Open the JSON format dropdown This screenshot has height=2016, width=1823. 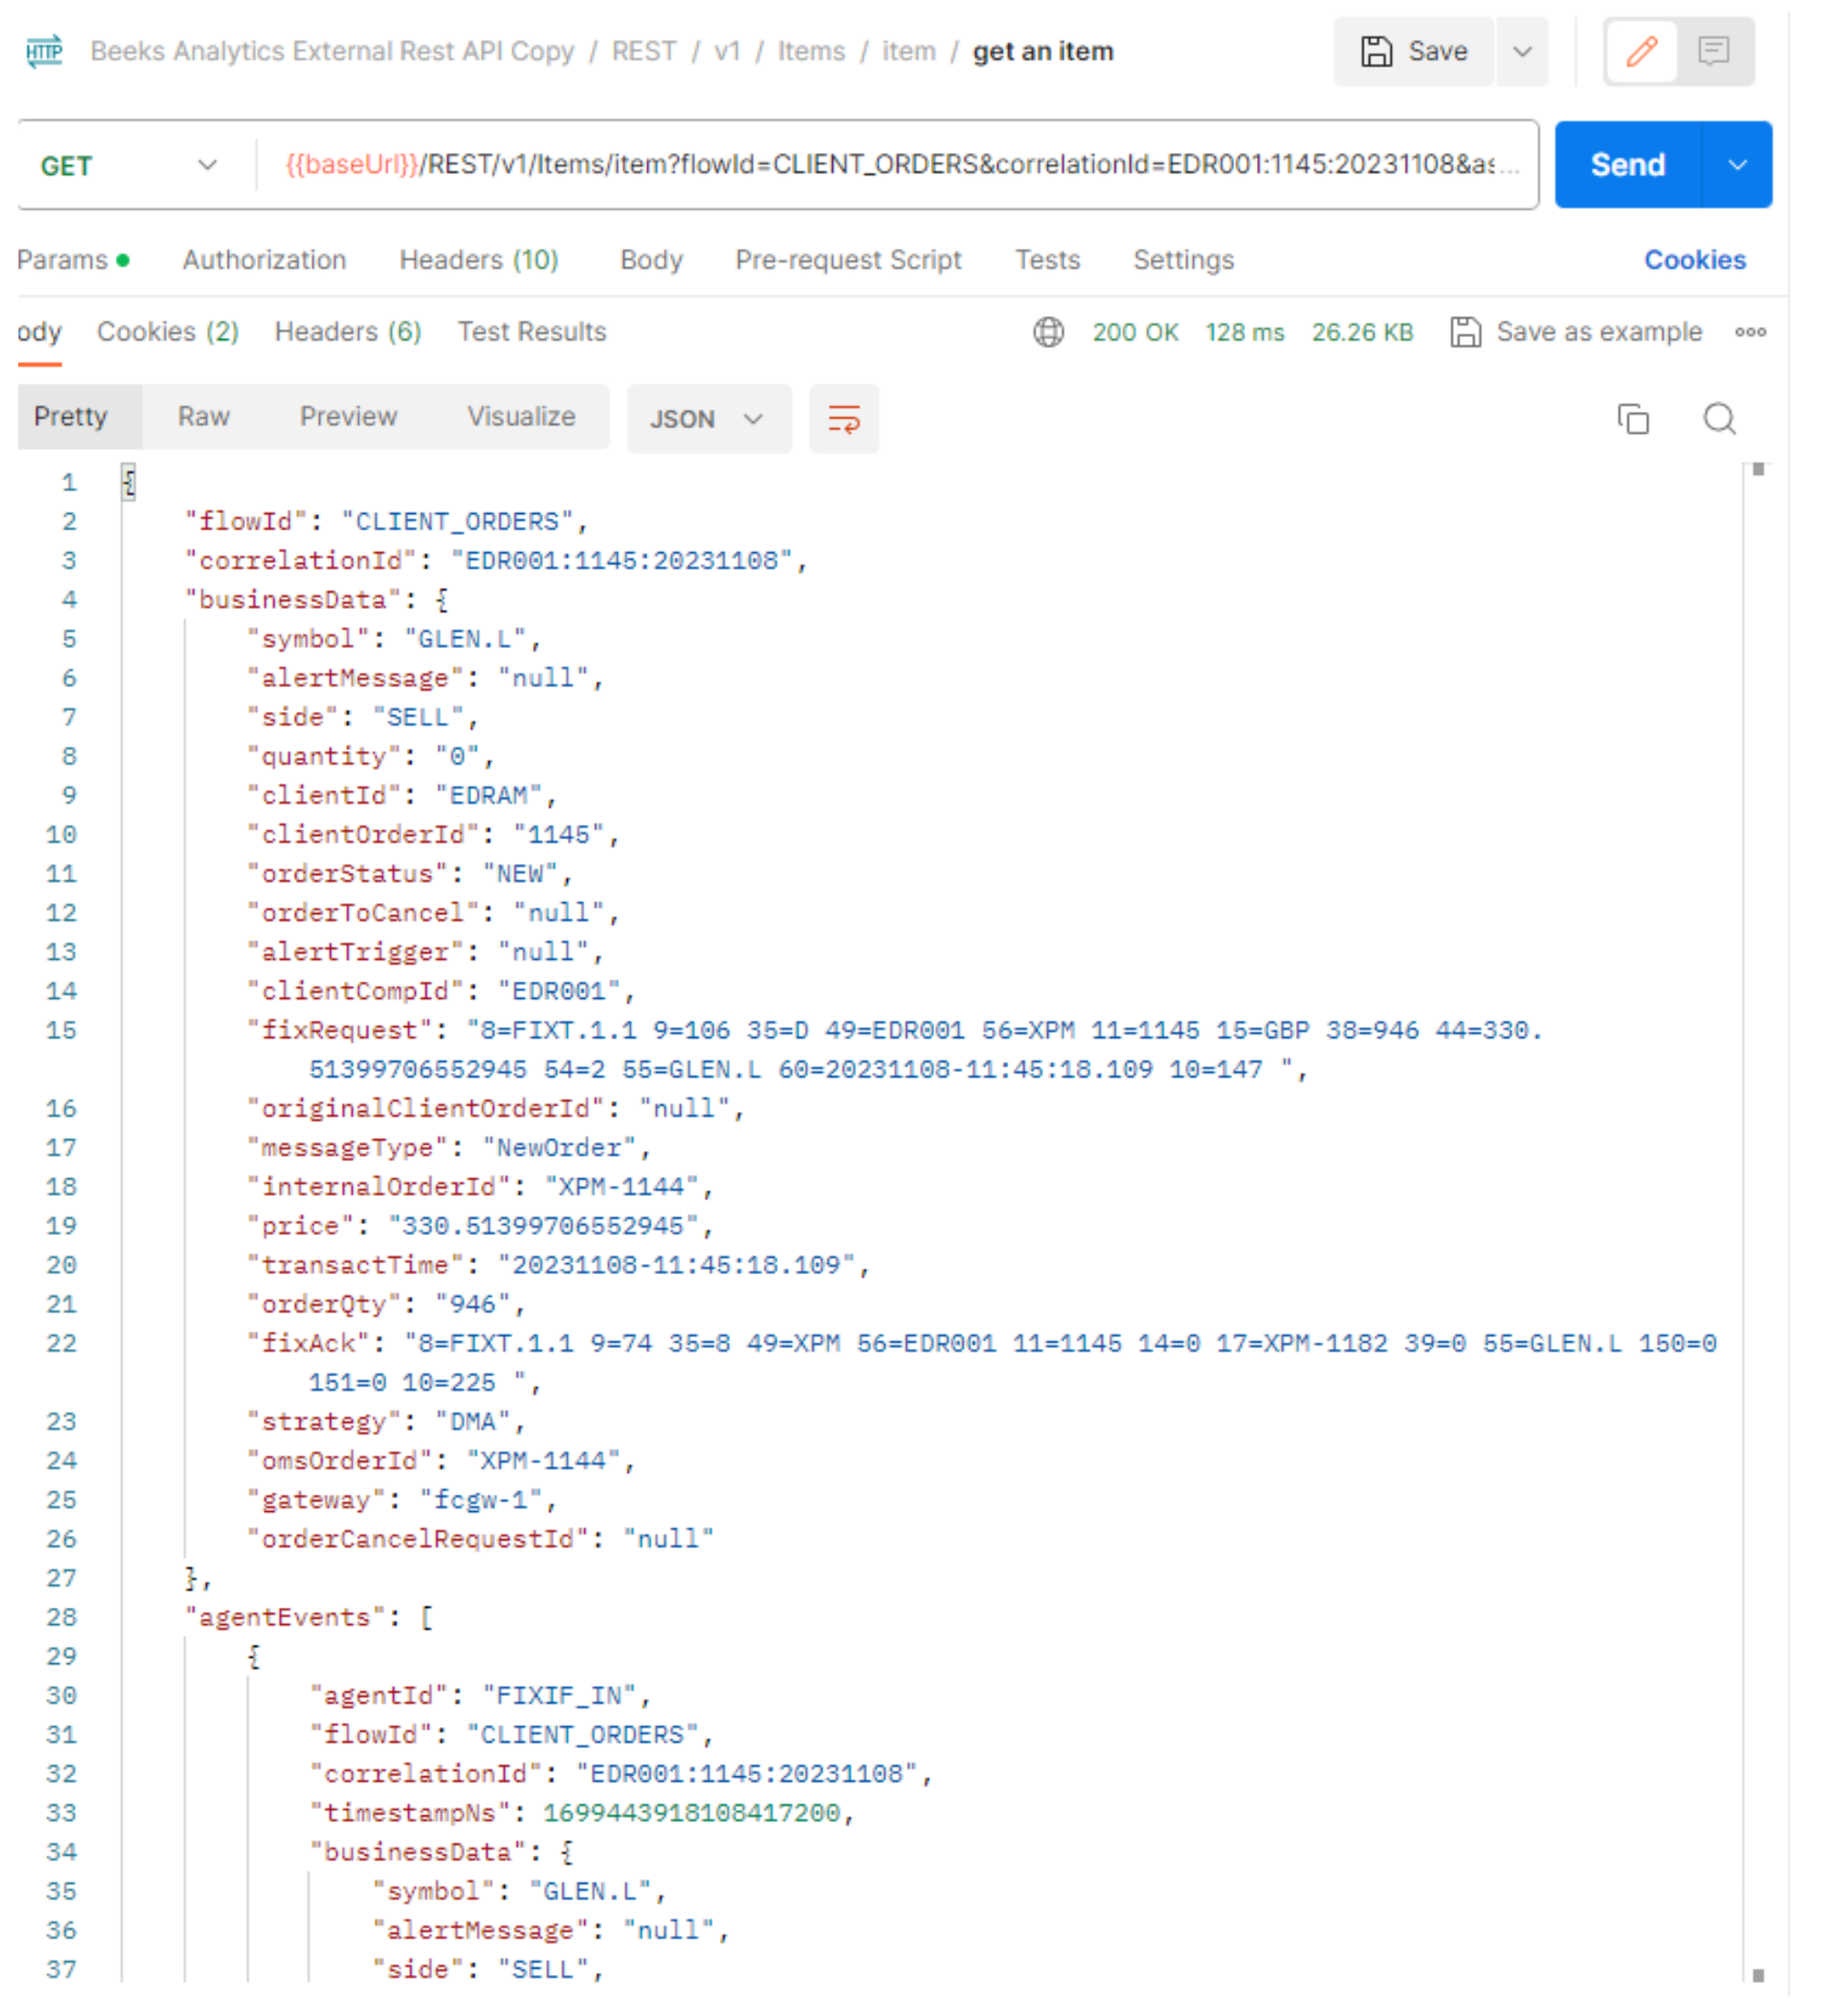pyautogui.click(x=708, y=419)
